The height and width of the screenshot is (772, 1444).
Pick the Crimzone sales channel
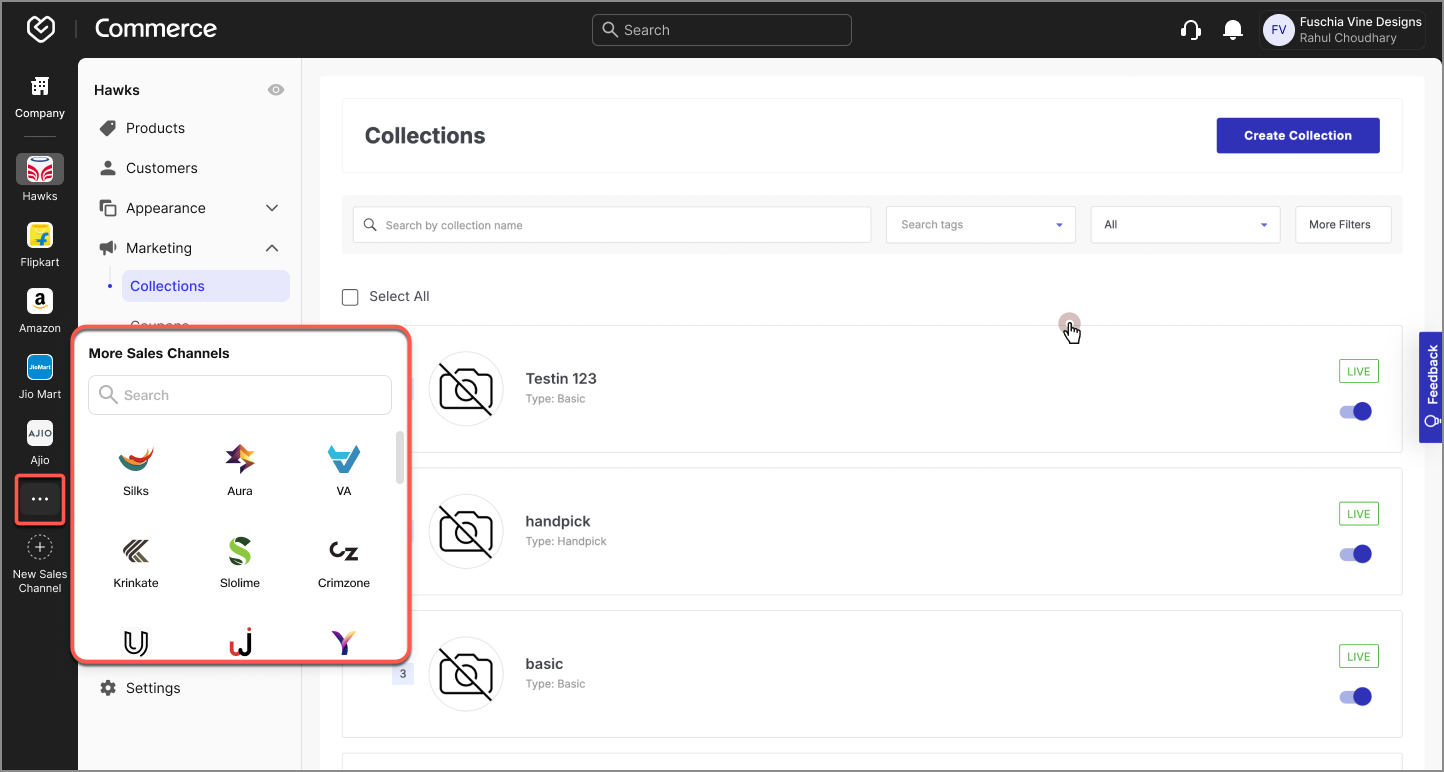[343, 553]
